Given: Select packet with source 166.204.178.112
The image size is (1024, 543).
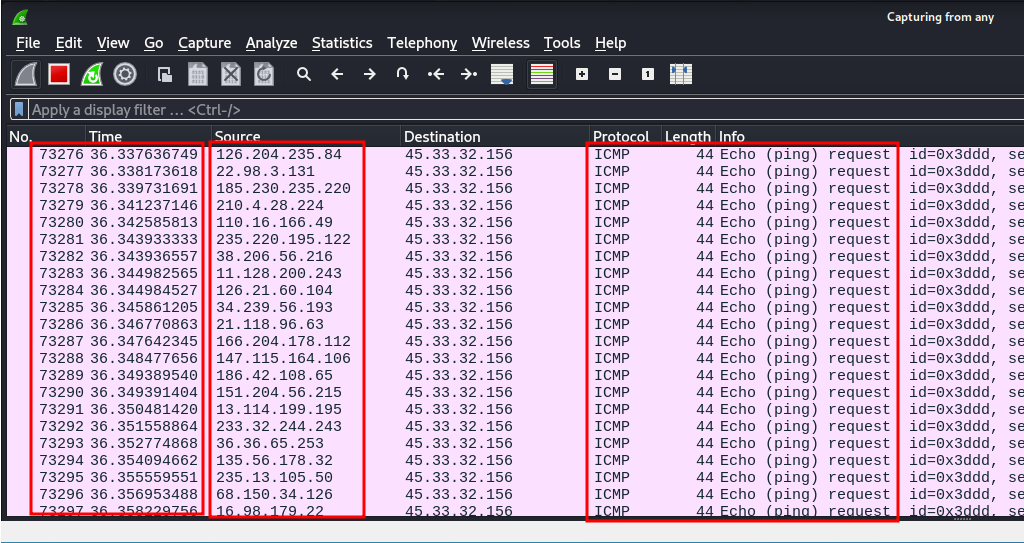Looking at the screenshot, I should [x=516, y=342].
